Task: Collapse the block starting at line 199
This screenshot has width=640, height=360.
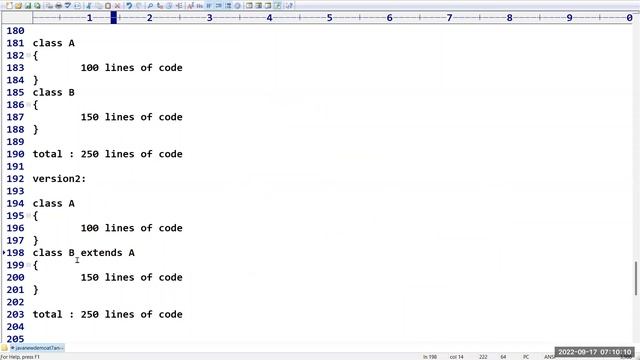Action: (x=29, y=265)
